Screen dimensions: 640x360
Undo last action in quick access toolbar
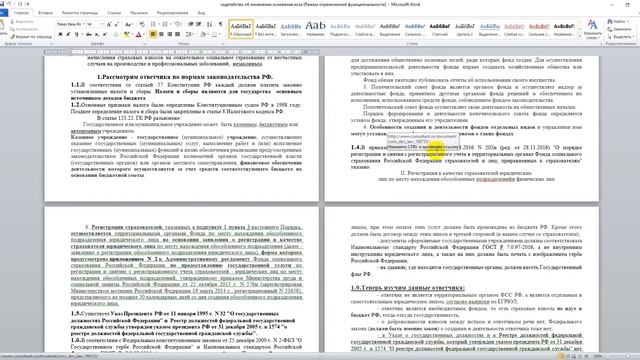click(10, 4)
